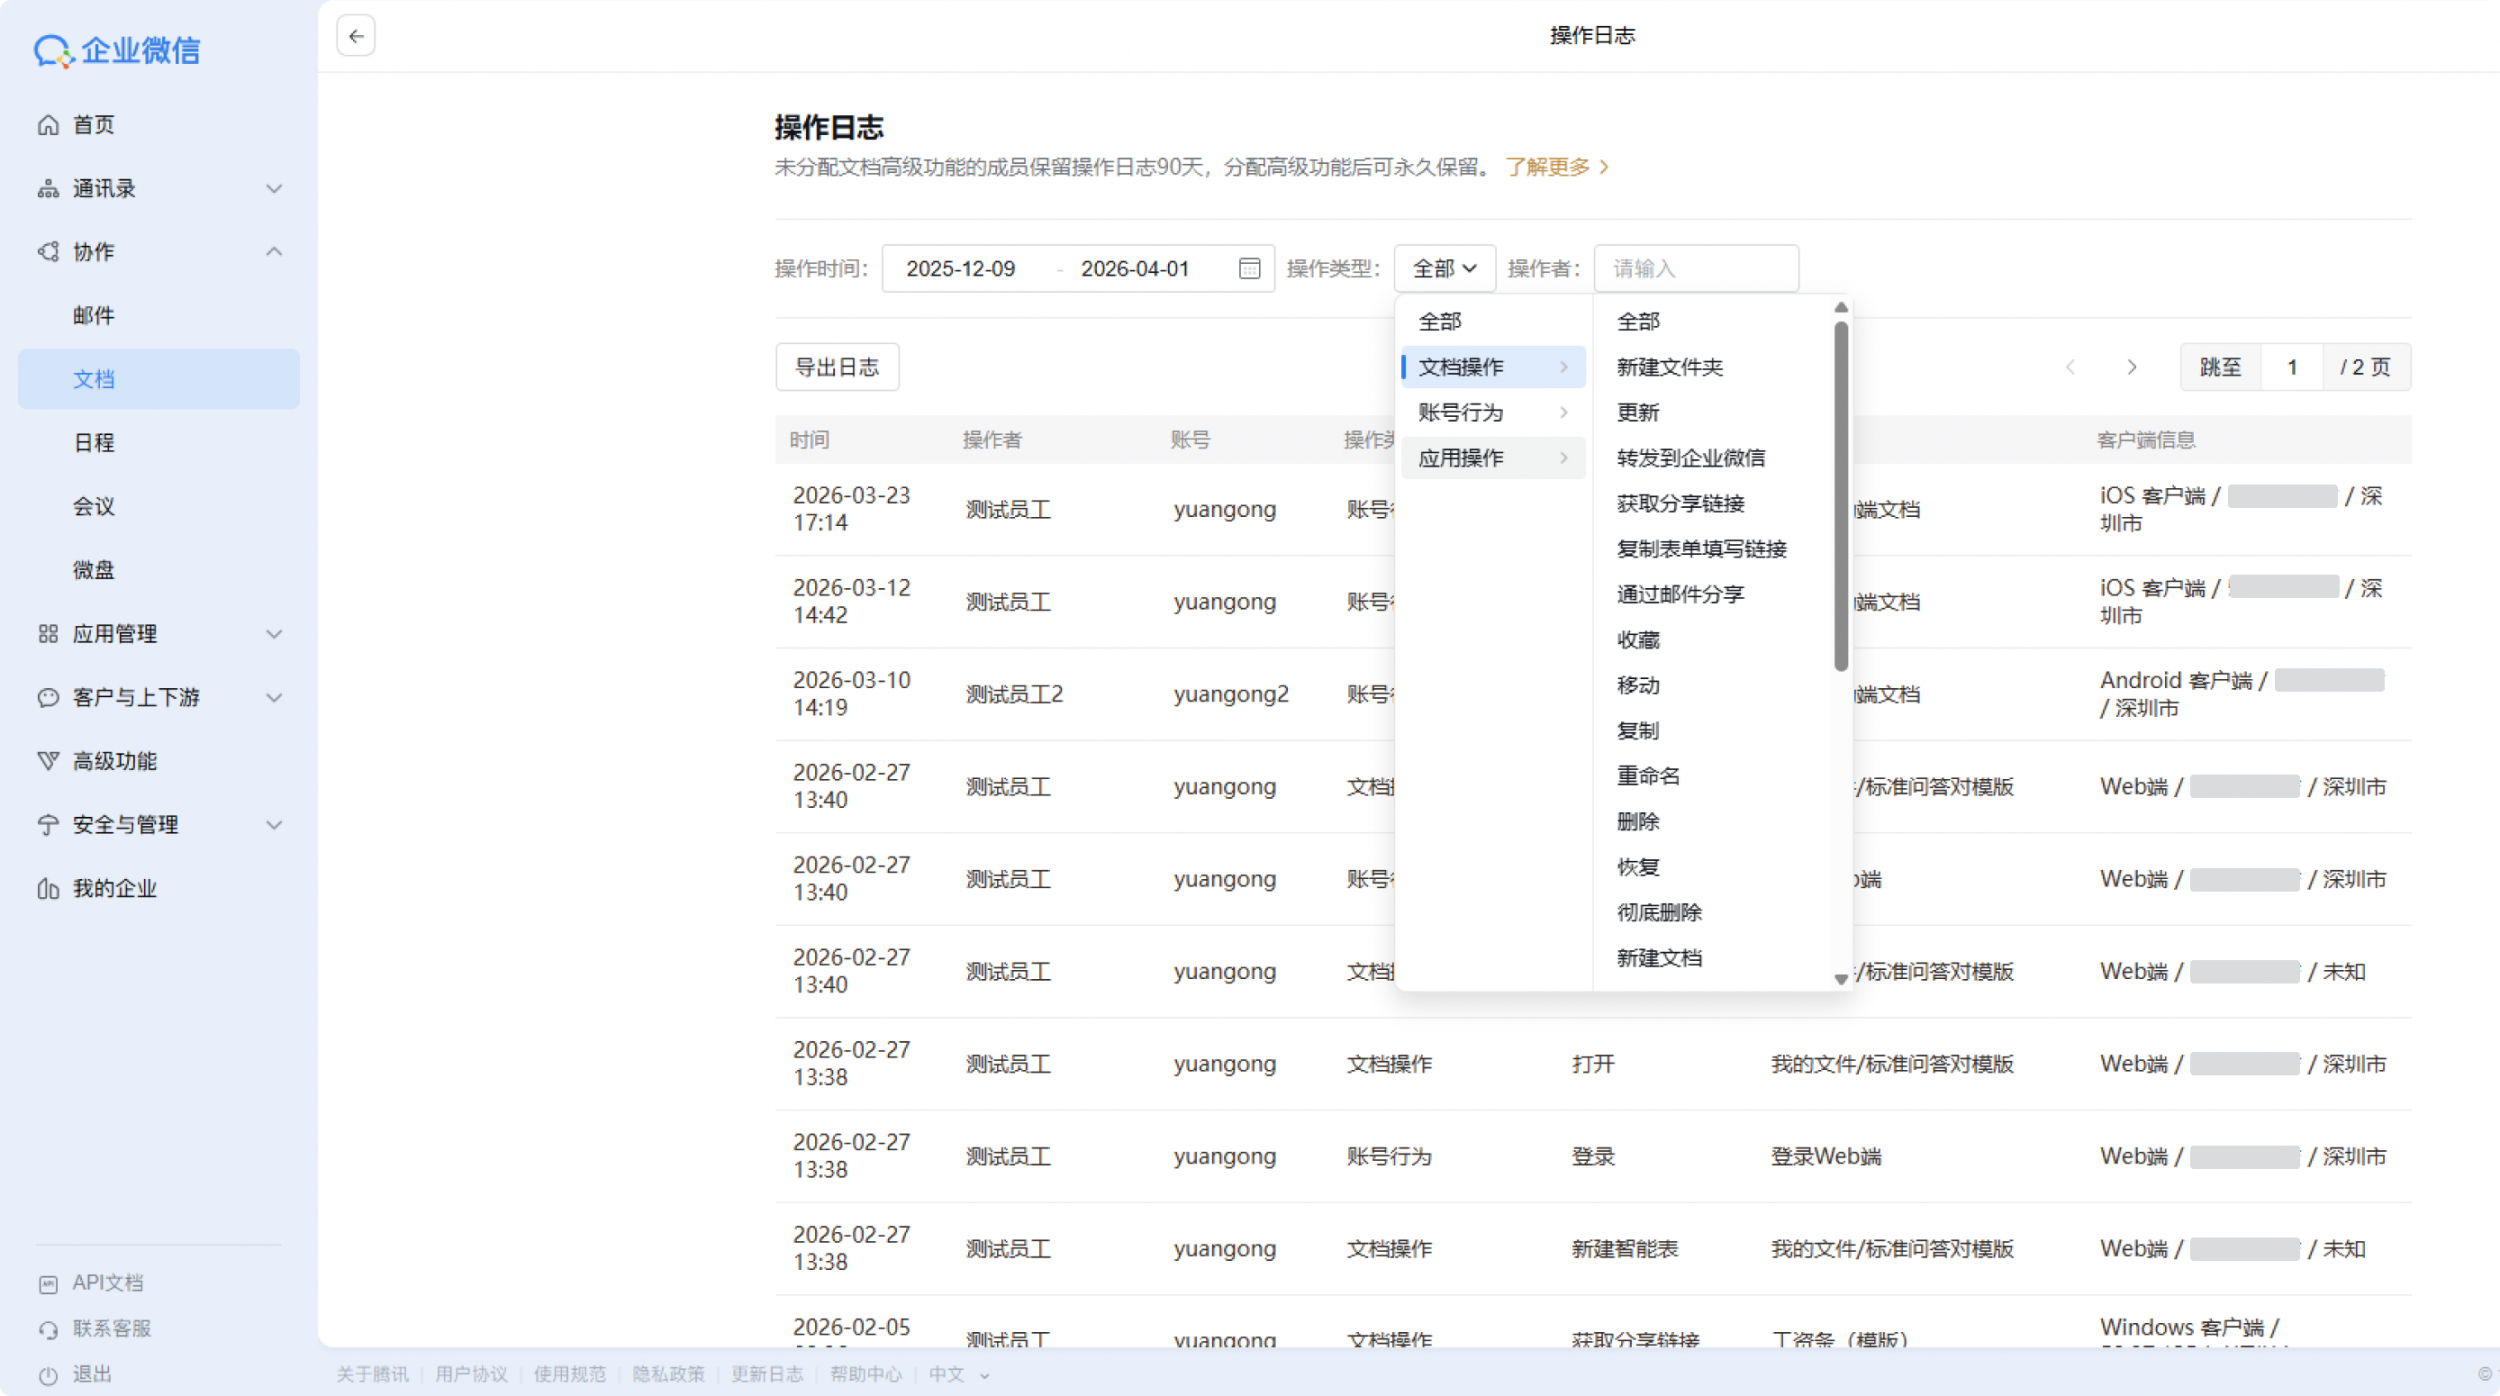Click the 导出日志 button
The height and width of the screenshot is (1396, 2500).
click(x=837, y=367)
